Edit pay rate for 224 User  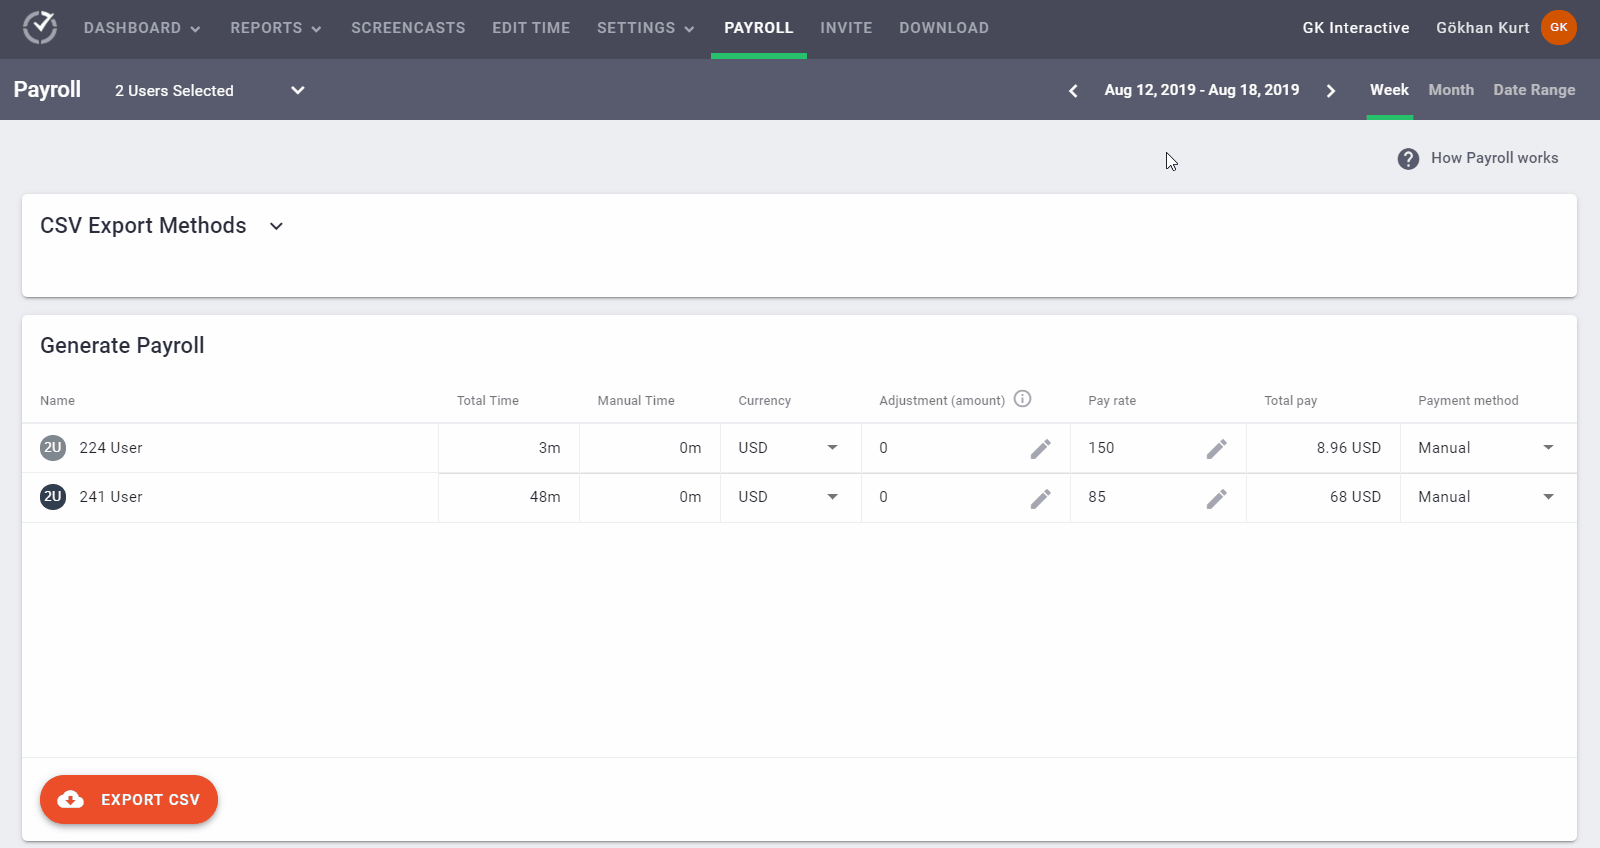(x=1216, y=449)
